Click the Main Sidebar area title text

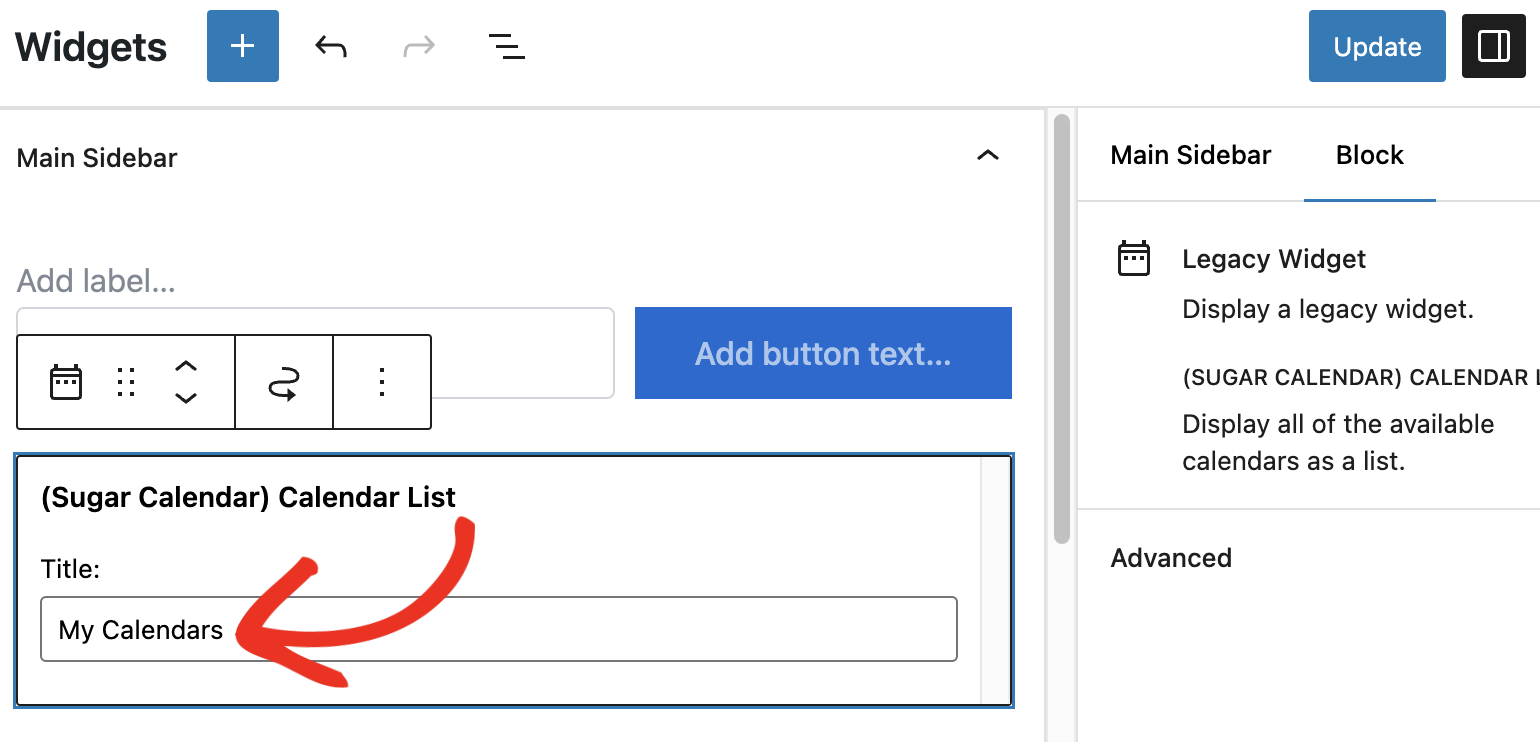97,158
